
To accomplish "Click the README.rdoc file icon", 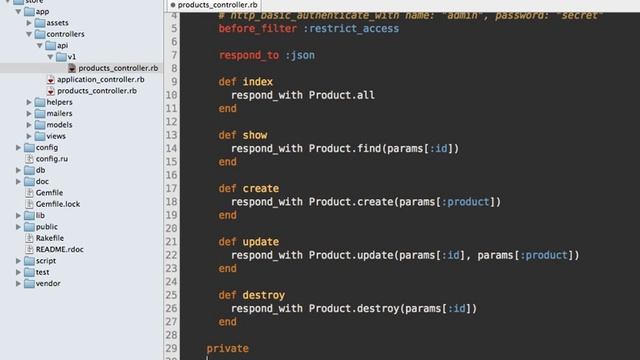I will click(29, 249).
